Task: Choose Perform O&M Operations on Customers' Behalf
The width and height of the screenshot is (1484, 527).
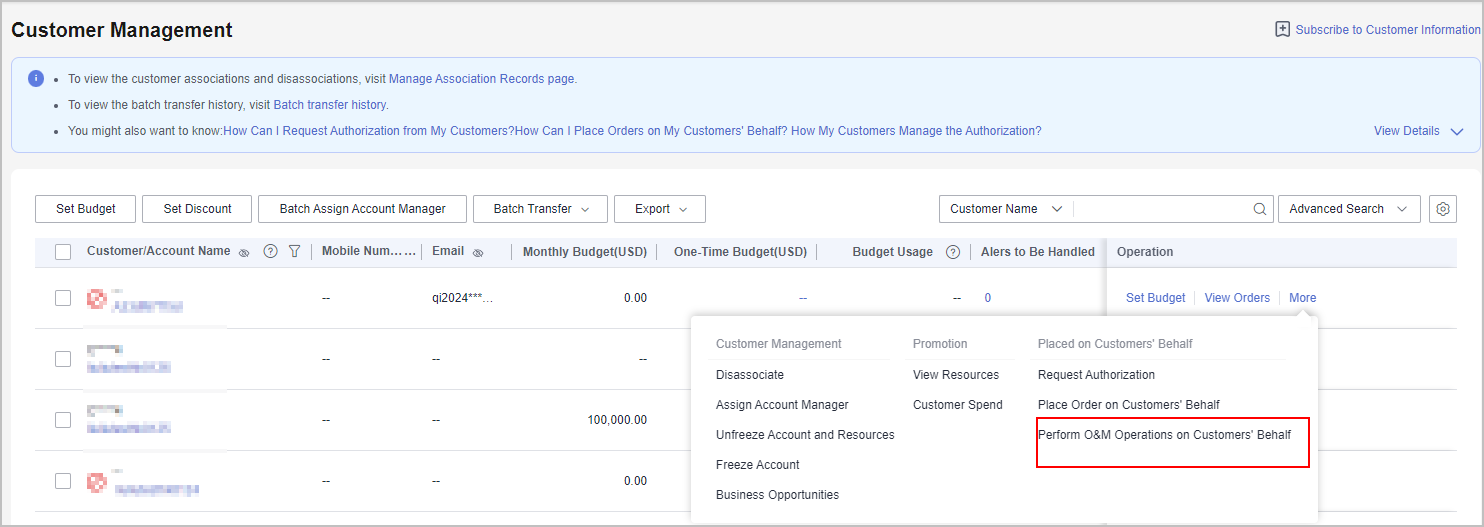Action: pyautogui.click(x=1164, y=435)
